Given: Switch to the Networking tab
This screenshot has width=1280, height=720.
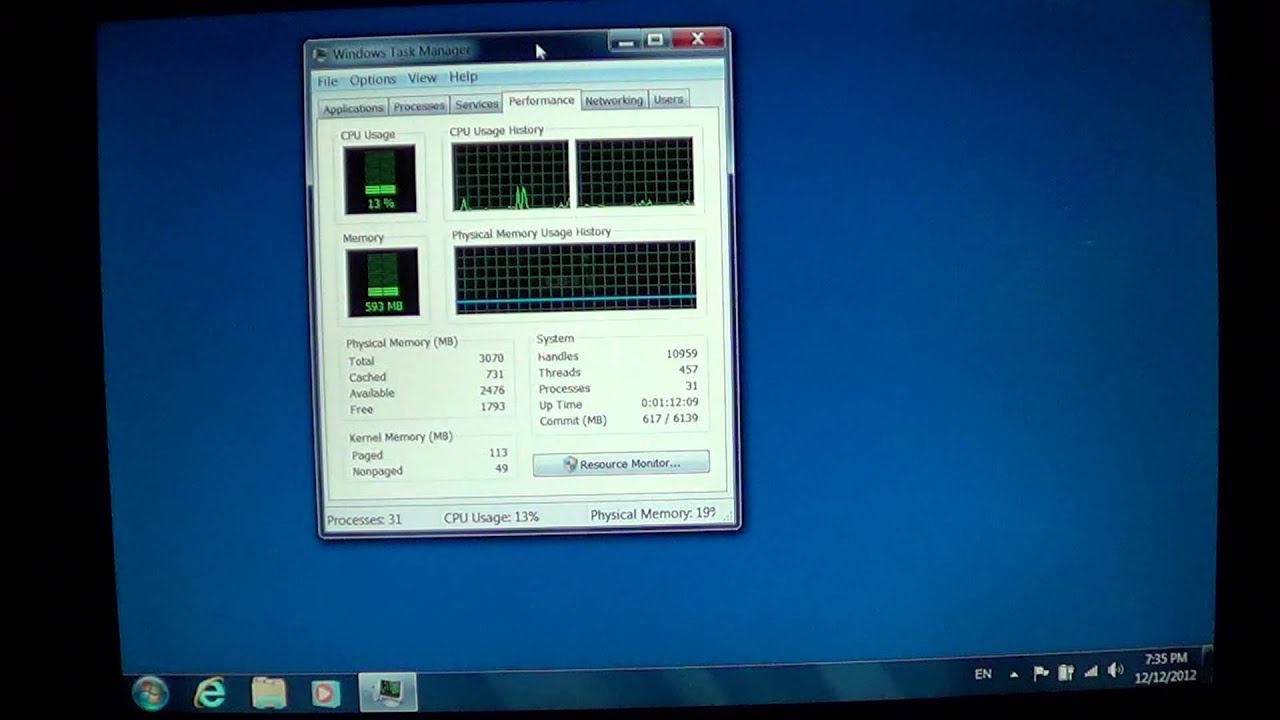Looking at the screenshot, I should 614,100.
